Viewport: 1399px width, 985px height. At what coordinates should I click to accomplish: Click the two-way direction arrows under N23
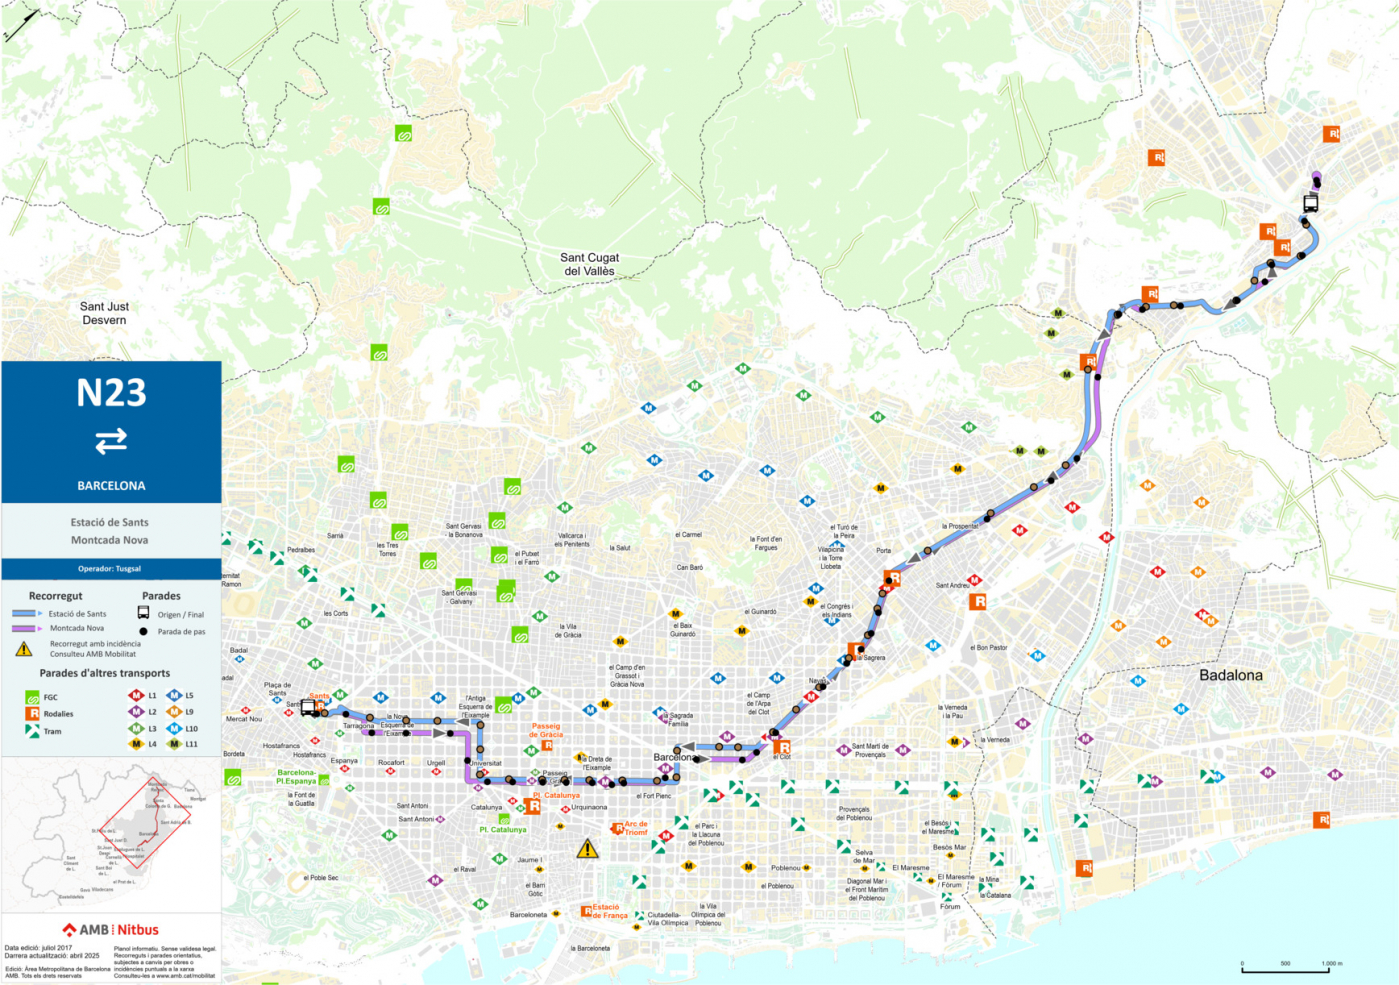click(111, 441)
